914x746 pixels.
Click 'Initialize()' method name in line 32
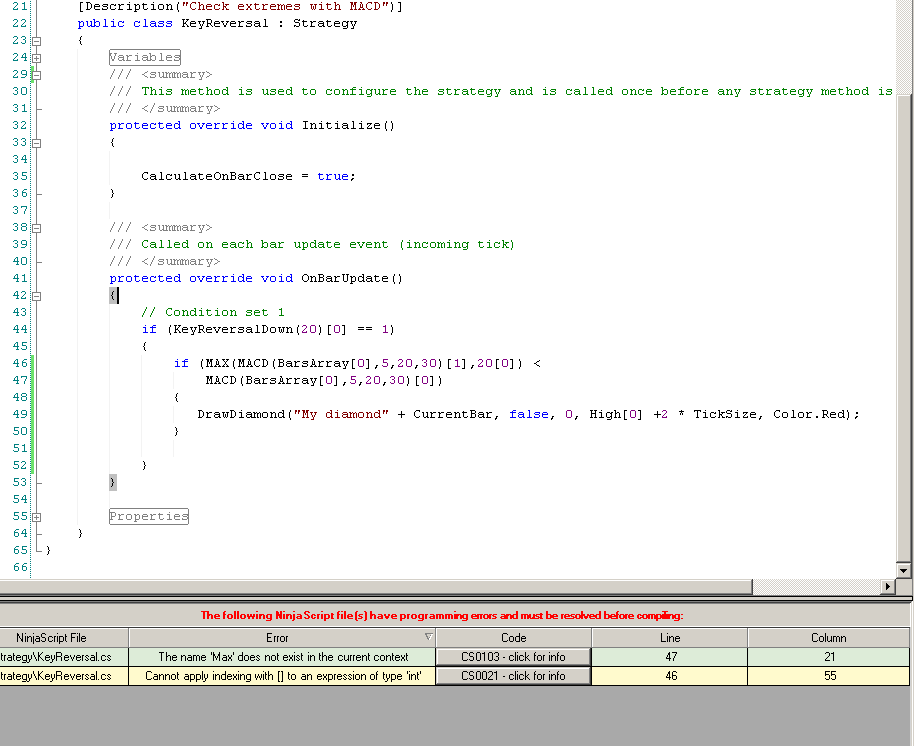(x=348, y=125)
